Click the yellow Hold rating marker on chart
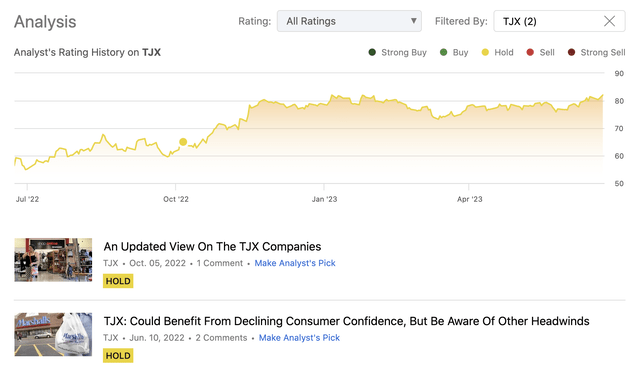This screenshot has width=640, height=391. (x=183, y=142)
